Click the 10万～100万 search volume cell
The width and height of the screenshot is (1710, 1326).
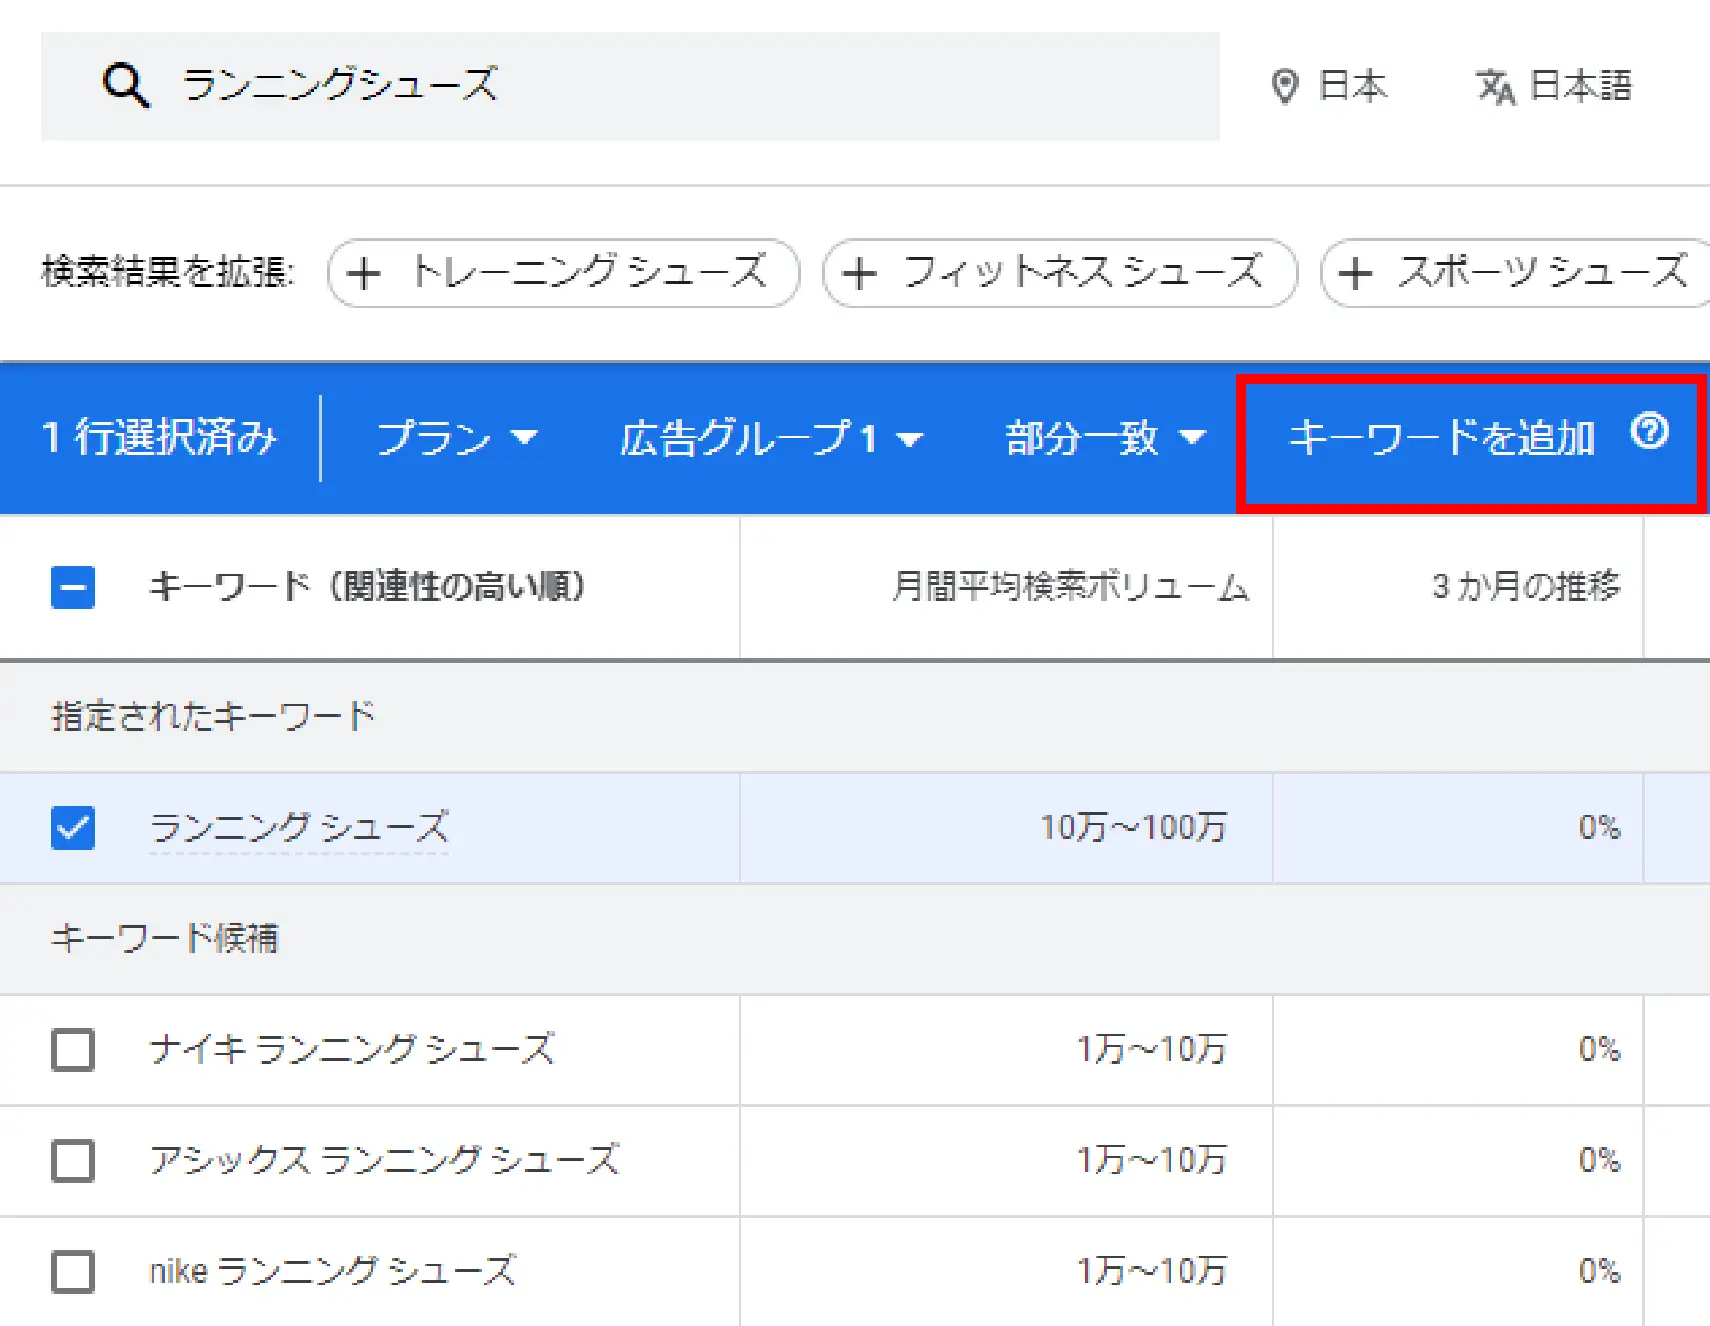tap(1133, 828)
